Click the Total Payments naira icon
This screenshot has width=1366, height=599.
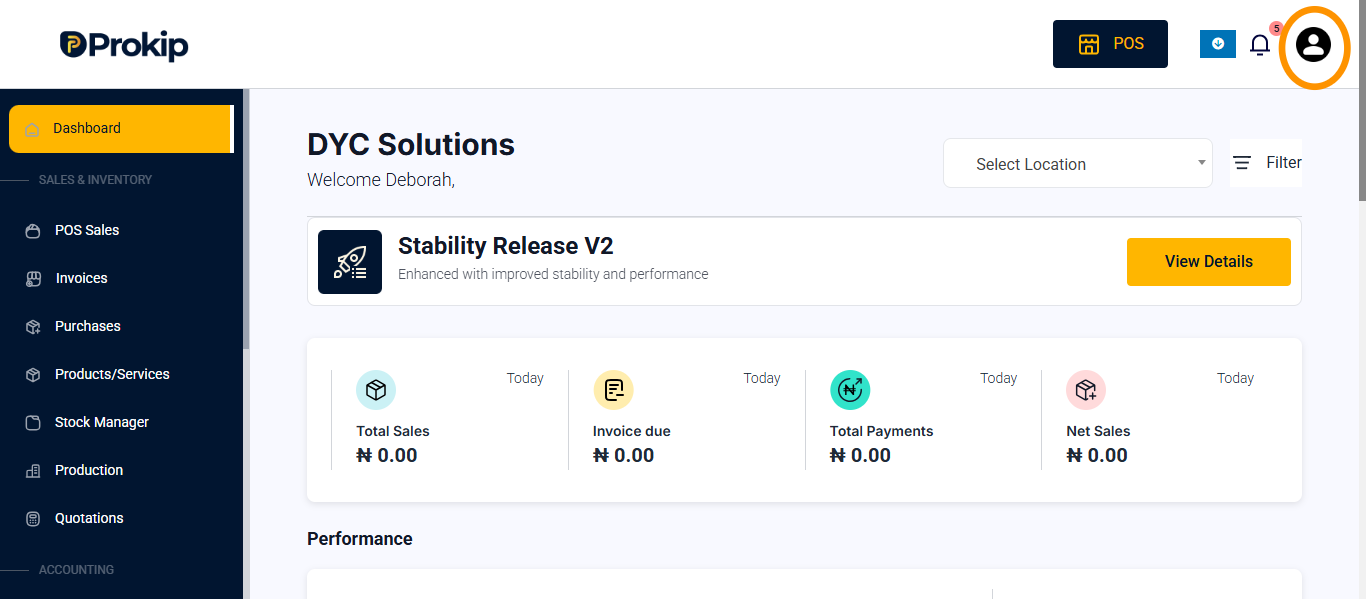(x=850, y=390)
